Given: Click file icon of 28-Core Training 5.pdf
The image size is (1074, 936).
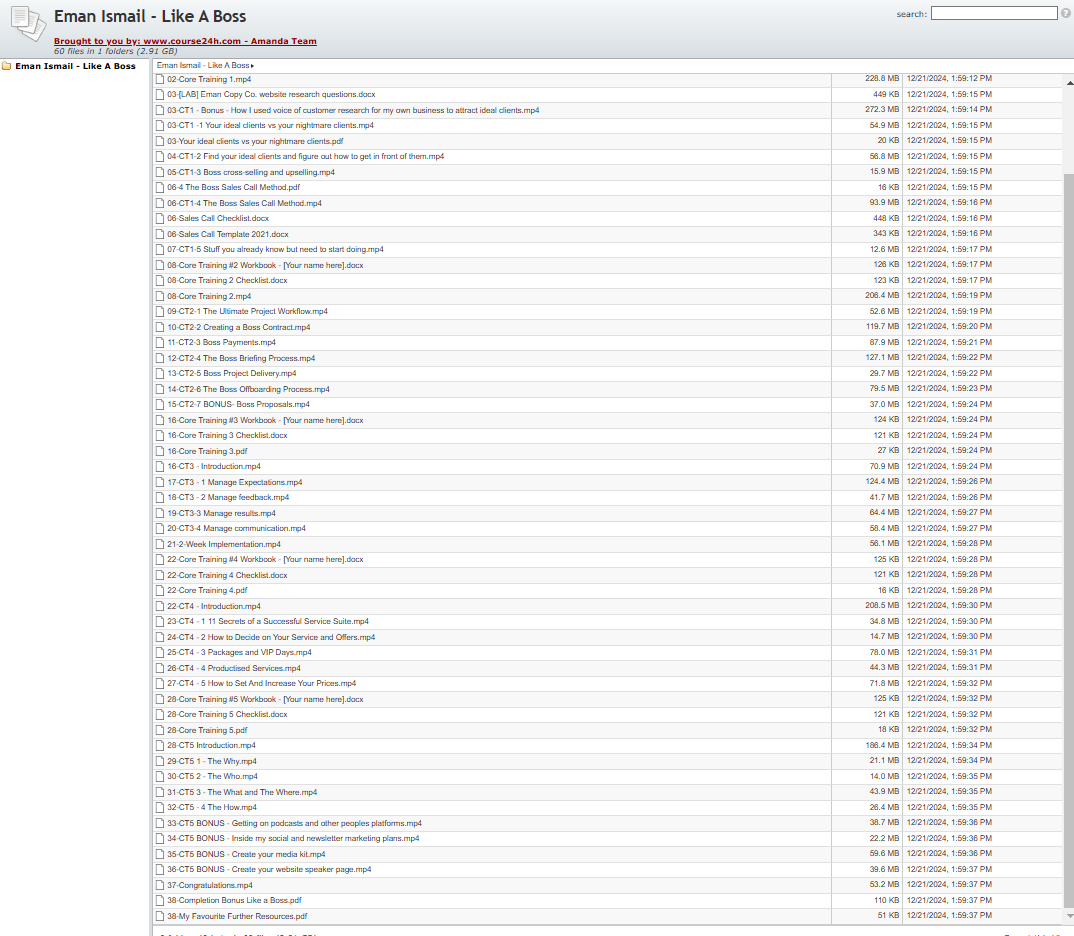Looking at the screenshot, I should click(160, 730).
